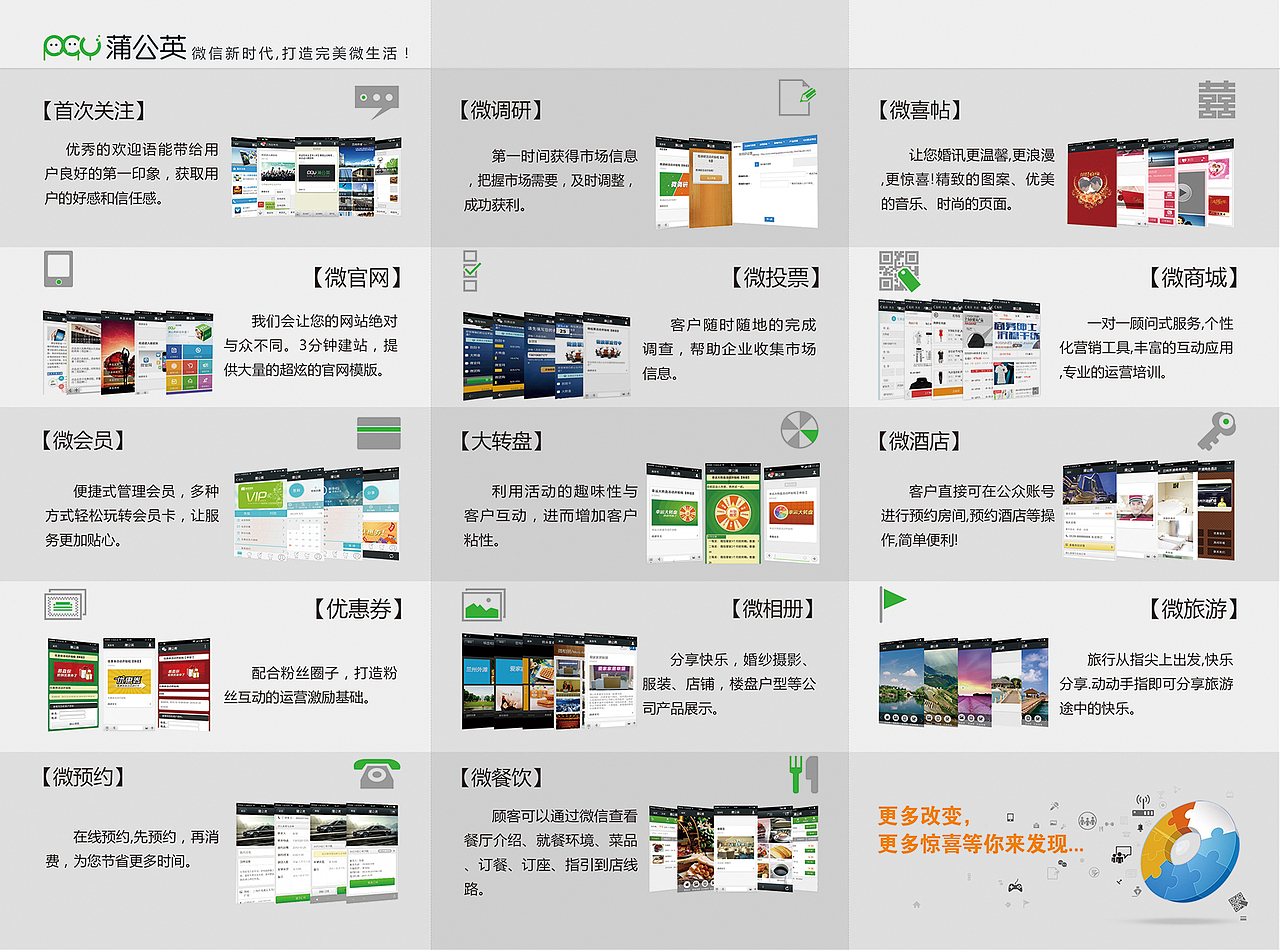Select the 【首次关注】 section heading
The image size is (1280, 950).
(95, 111)
